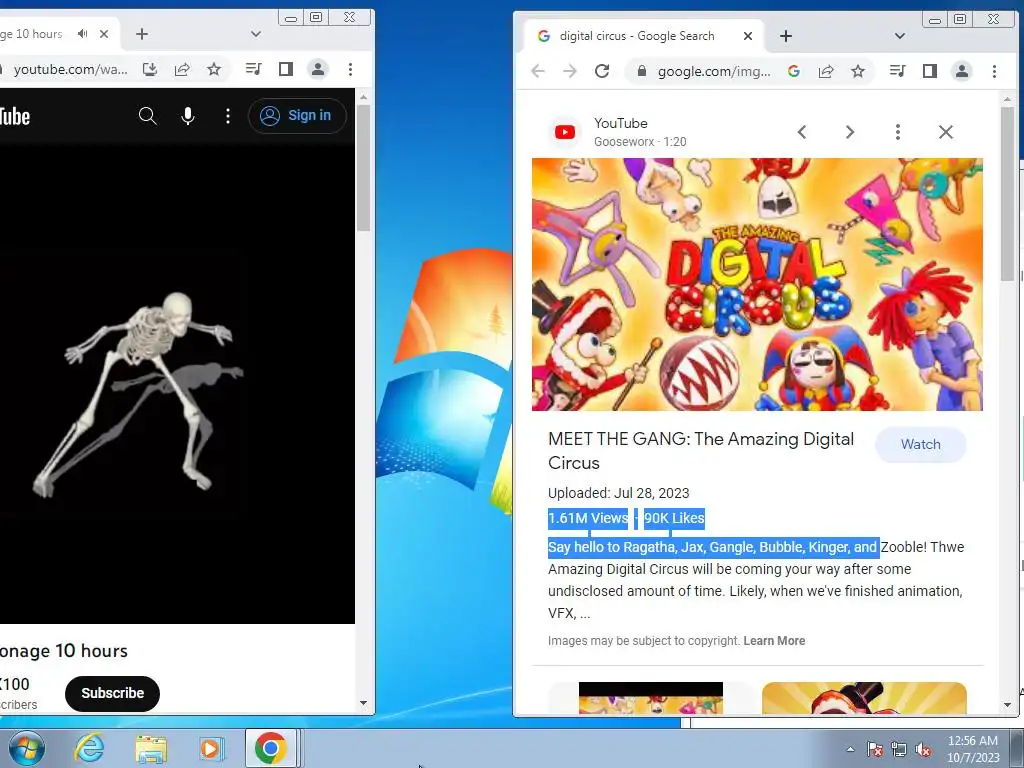This screenshot has width=1024, height=768.
Task: Click Action Center flag icon
Action: pos(874,749)
